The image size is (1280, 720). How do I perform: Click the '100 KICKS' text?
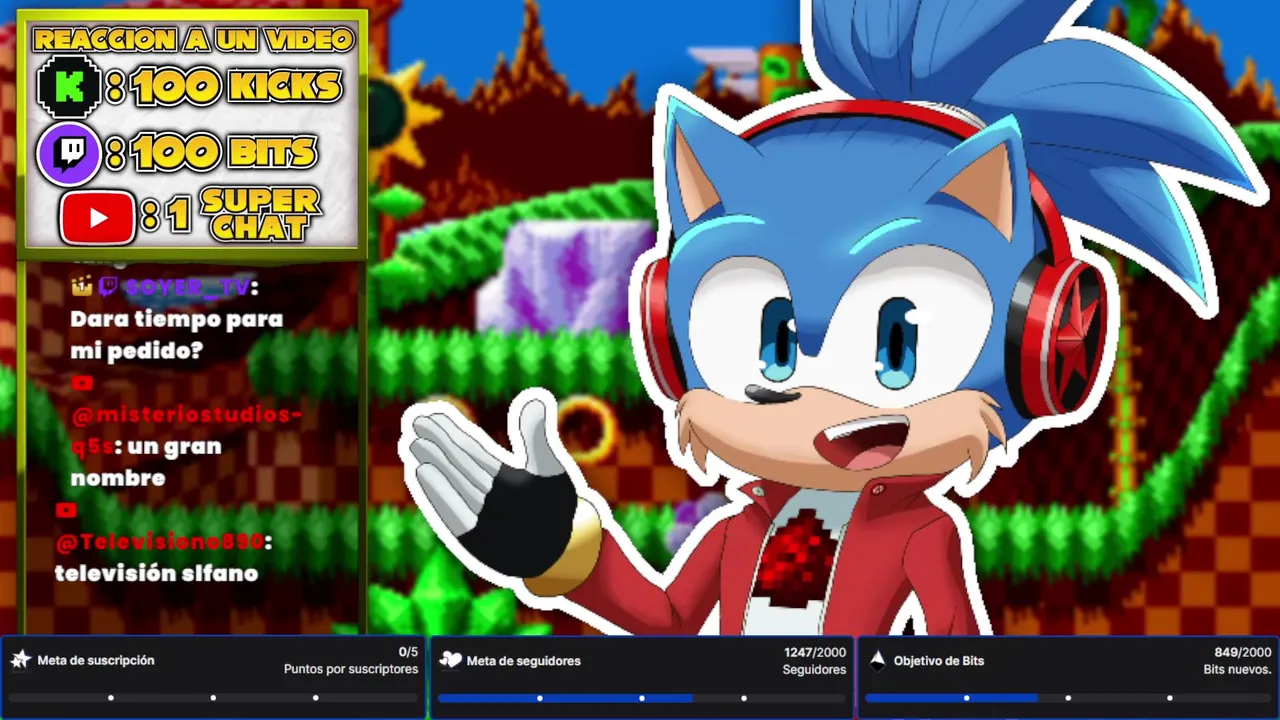point(237,88)
